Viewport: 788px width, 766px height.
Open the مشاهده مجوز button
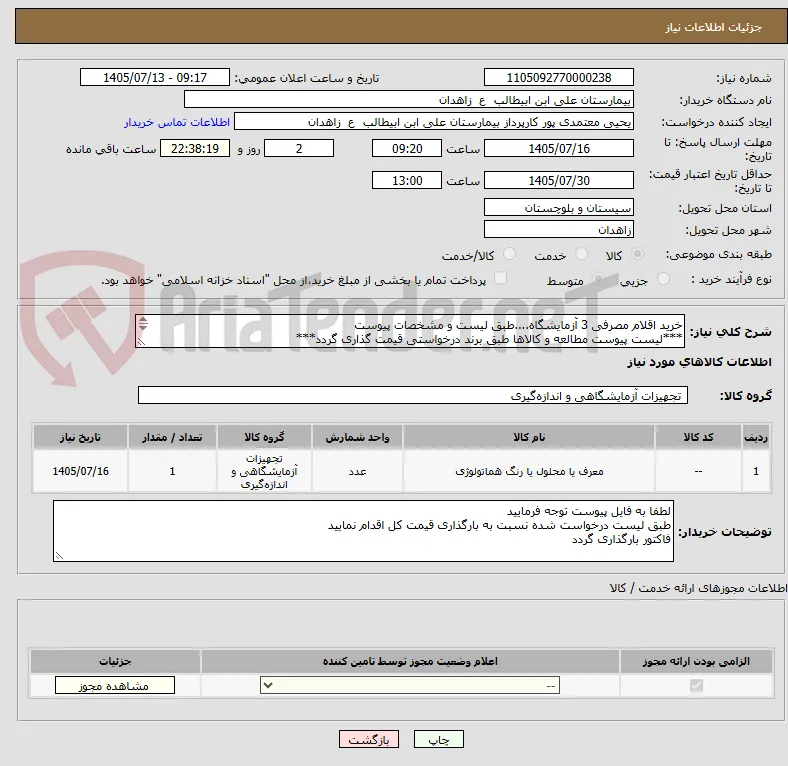(115, 686)
